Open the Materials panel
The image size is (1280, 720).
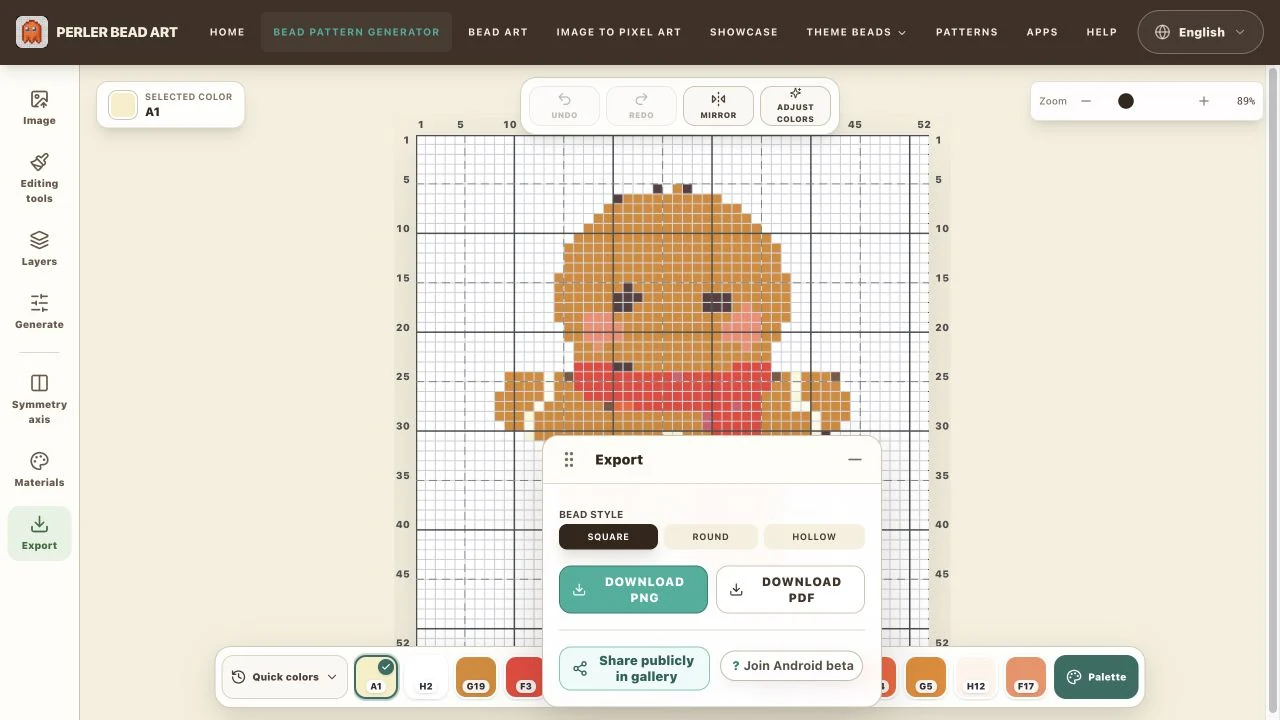pos(39,470)
